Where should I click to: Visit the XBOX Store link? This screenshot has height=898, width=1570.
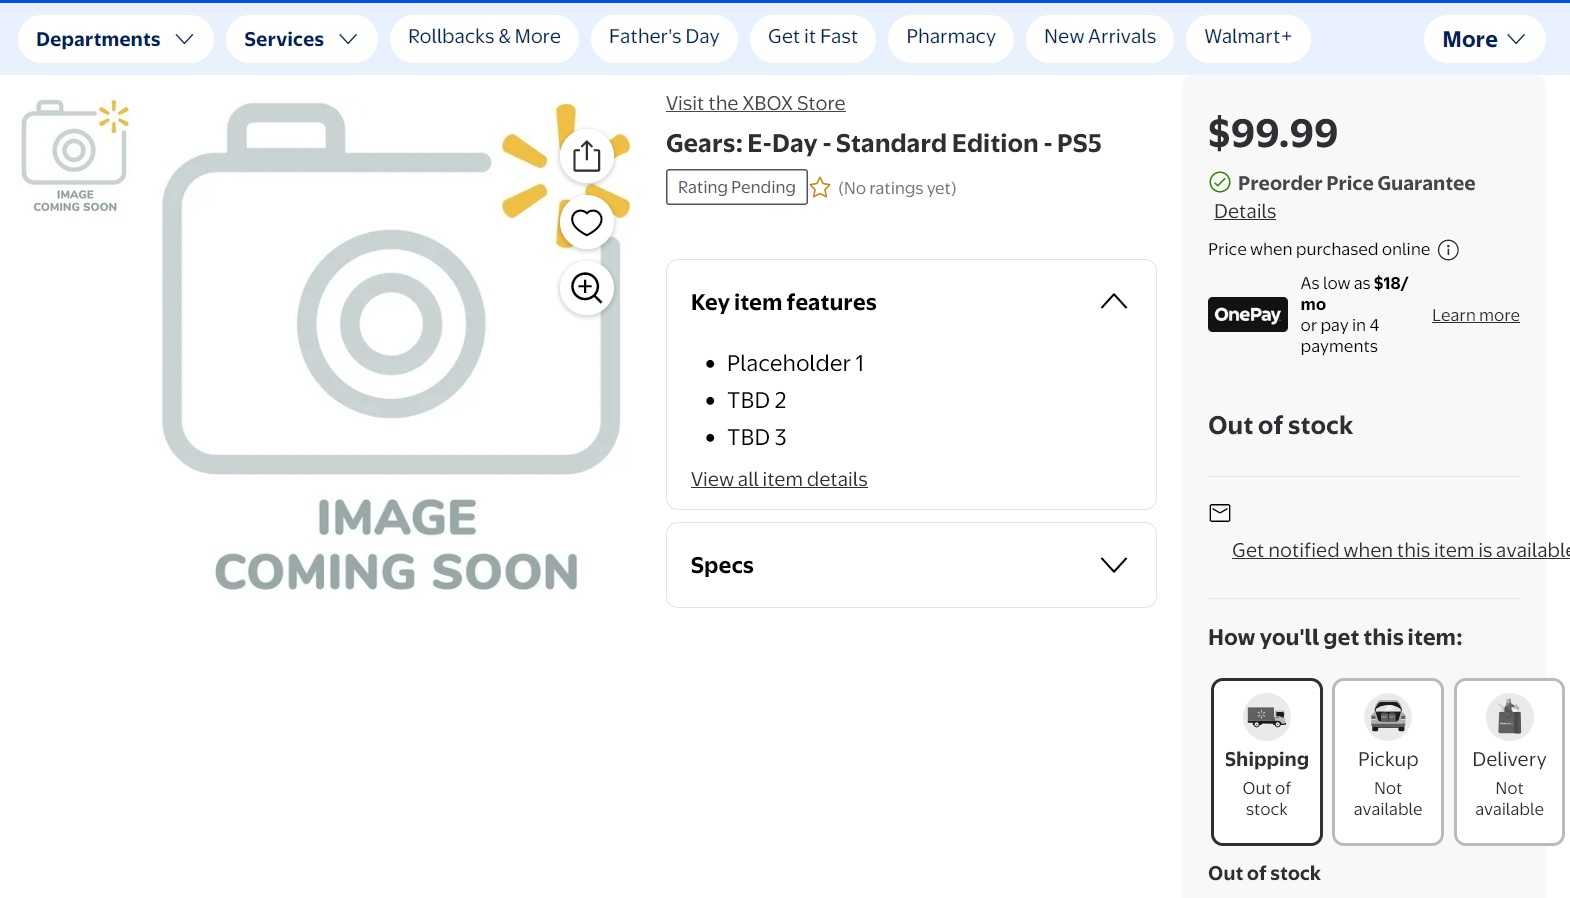(x=755, y=103)
